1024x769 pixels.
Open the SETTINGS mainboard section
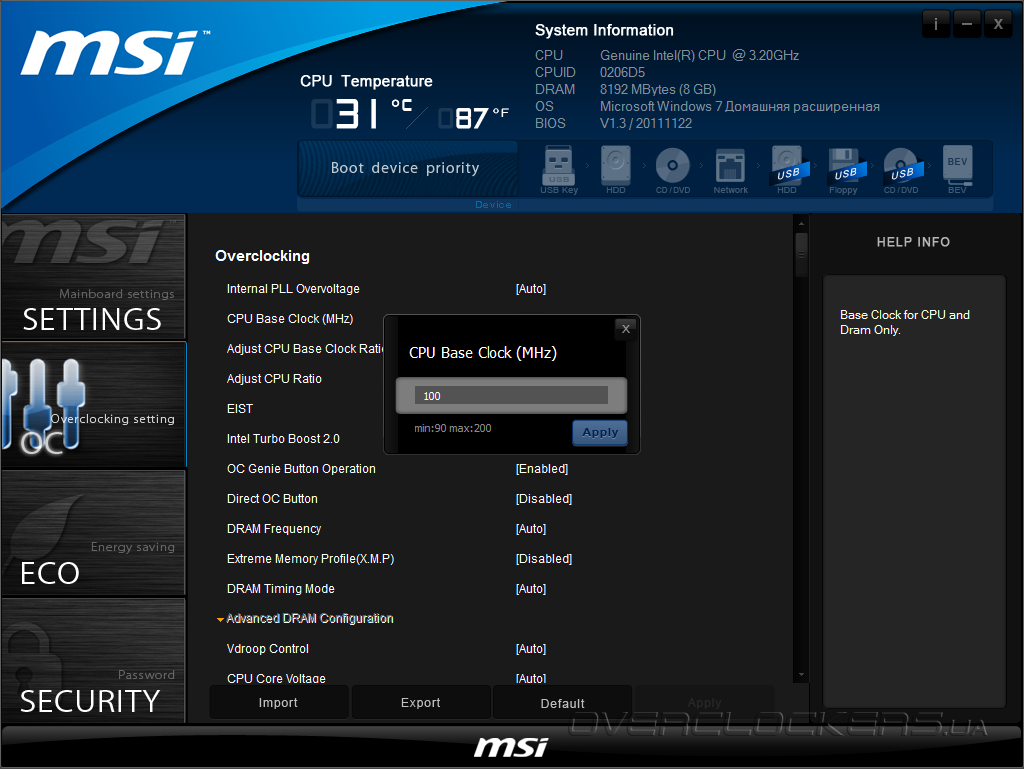click(93, 277)
